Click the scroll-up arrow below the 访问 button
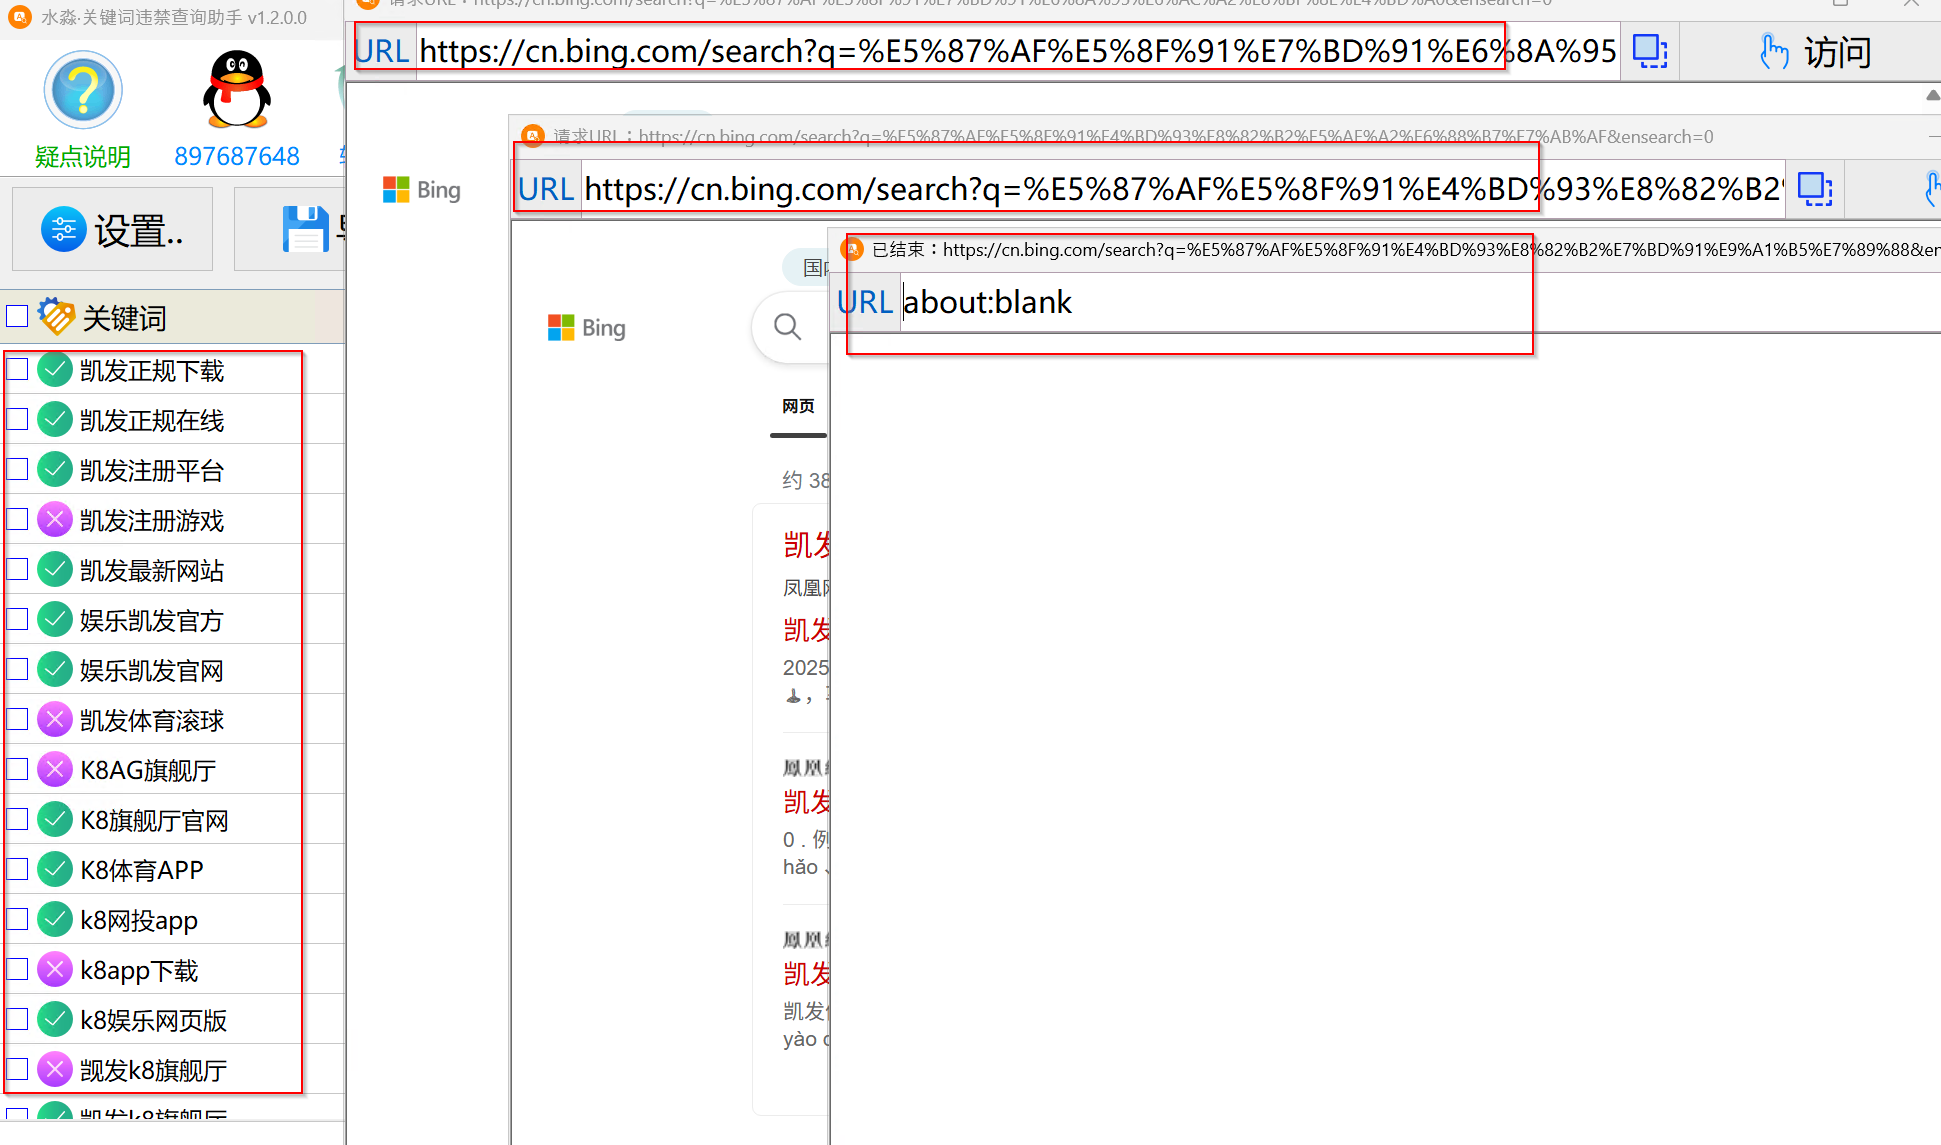1941x1145 pixels. (x=1932, y=95)
